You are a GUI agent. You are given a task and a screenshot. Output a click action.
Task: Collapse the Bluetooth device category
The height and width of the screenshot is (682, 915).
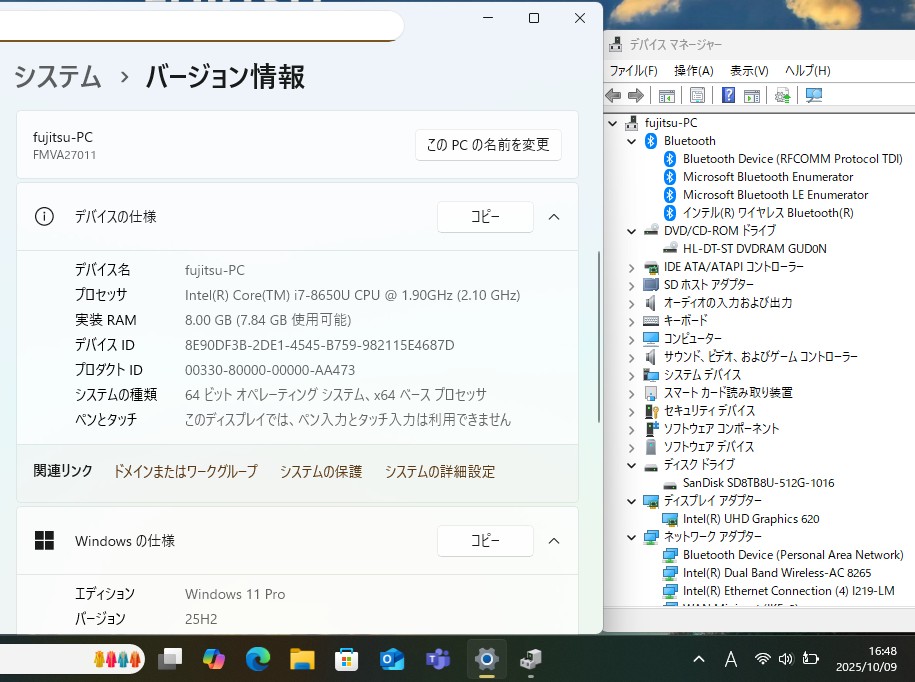pos(632,141)
